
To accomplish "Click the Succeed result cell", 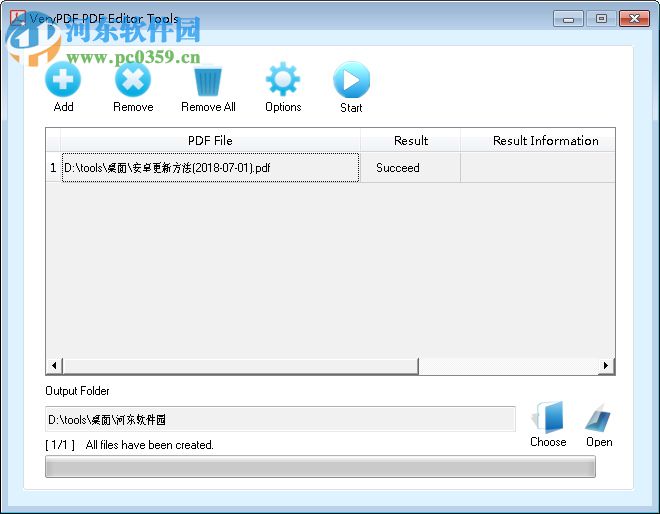I will 410,168.
